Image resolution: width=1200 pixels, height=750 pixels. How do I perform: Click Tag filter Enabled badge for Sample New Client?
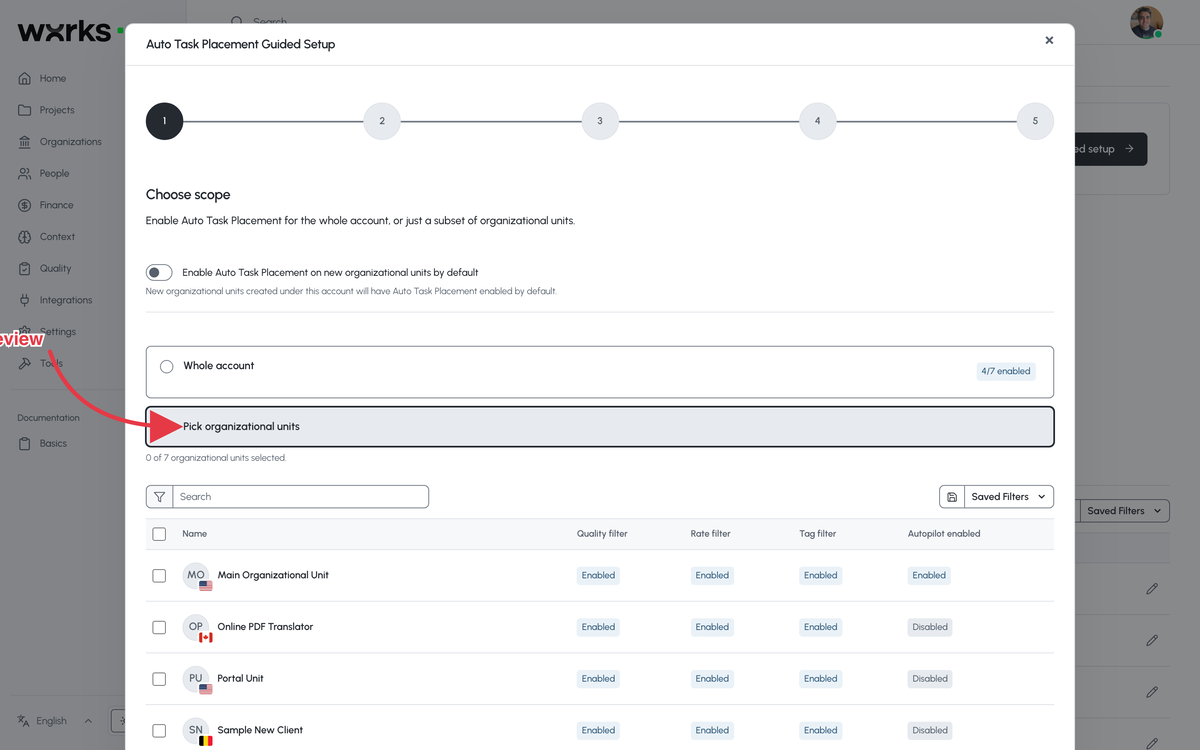click(x=821, y=731)
